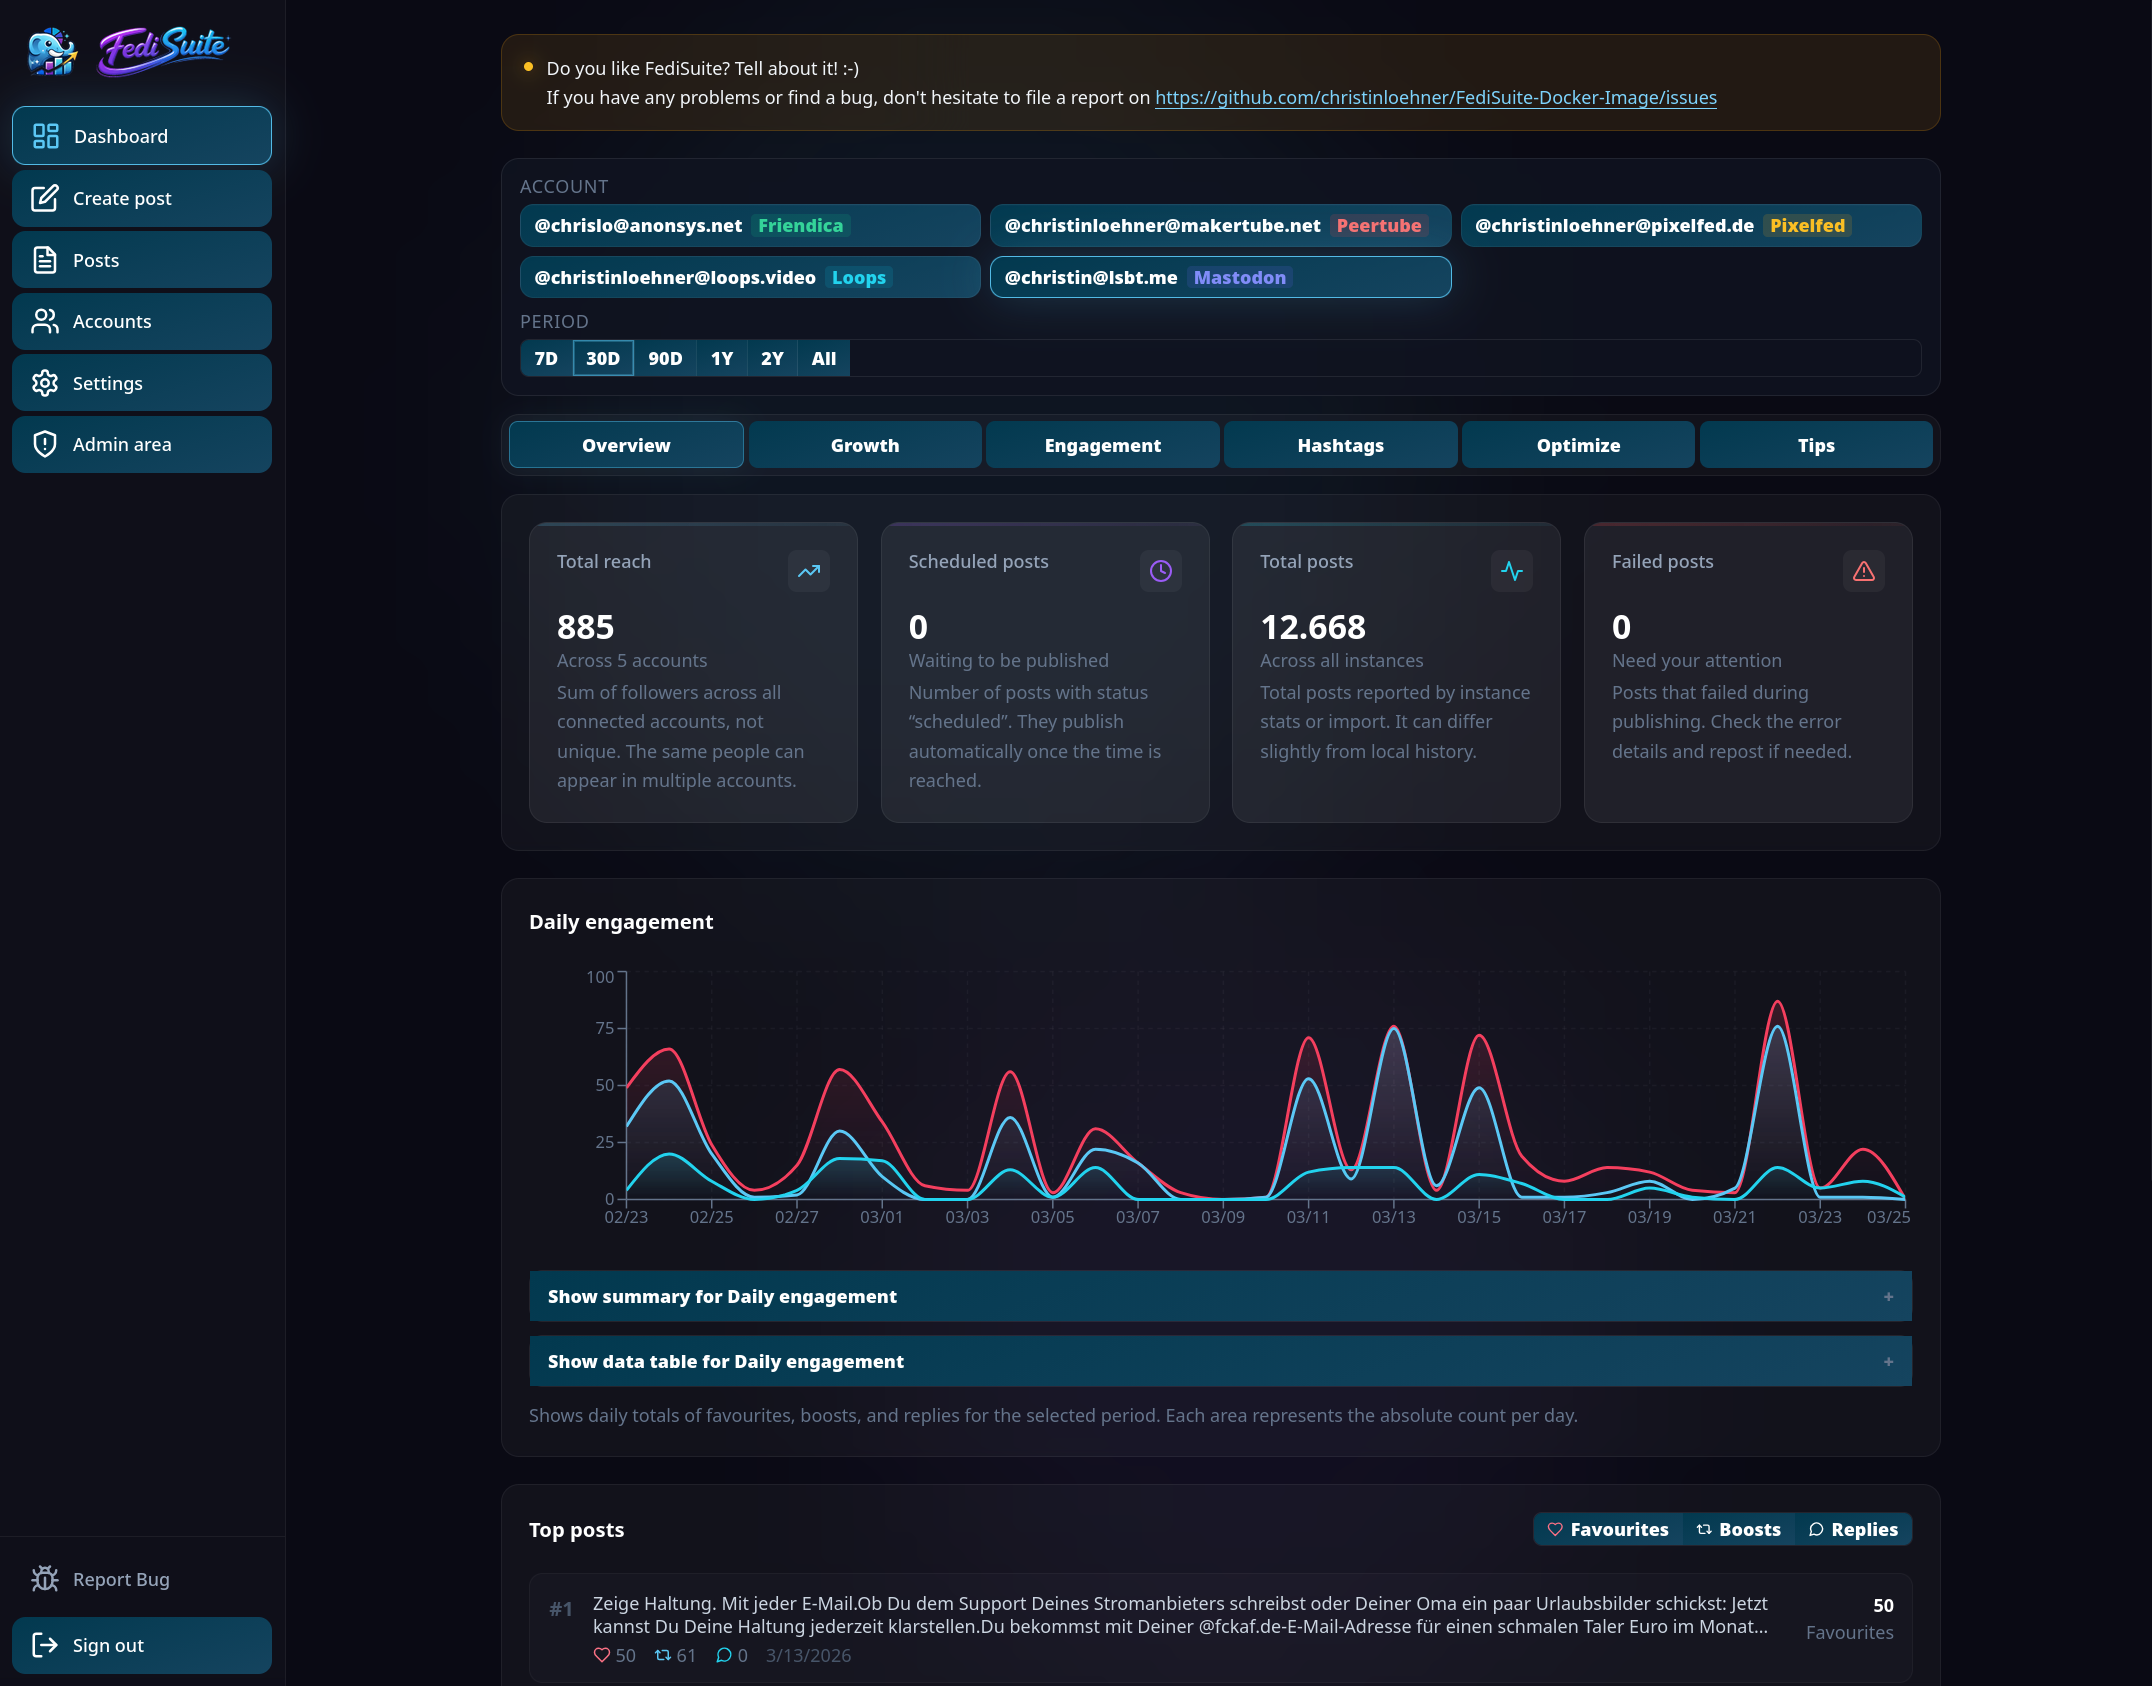Open the Admin area shield icon
This screenshot has width=2152, height=1686.
tap(45, 444)
